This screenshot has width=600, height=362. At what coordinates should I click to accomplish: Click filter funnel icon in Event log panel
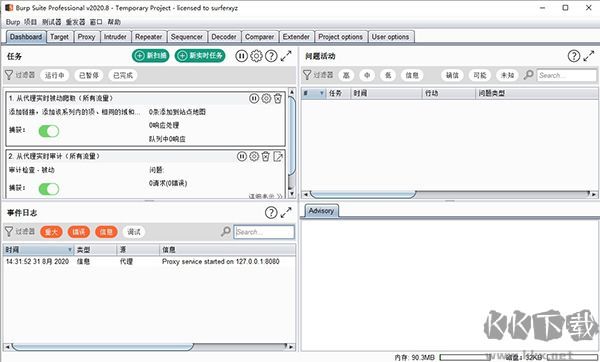point(9,232)
